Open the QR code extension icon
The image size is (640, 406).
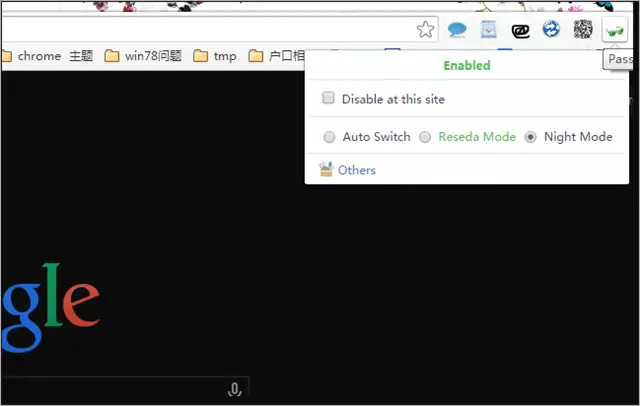click(583, 29)
